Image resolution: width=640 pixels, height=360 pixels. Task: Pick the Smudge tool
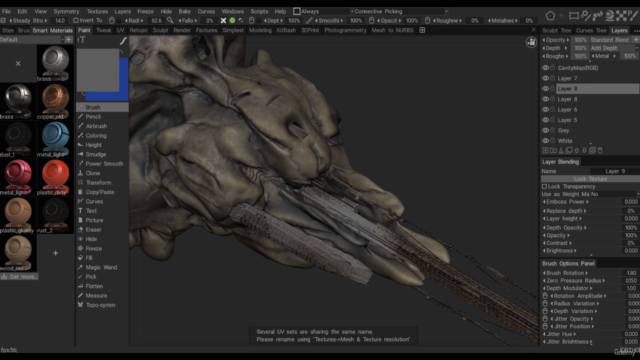(x=102, y=154)
